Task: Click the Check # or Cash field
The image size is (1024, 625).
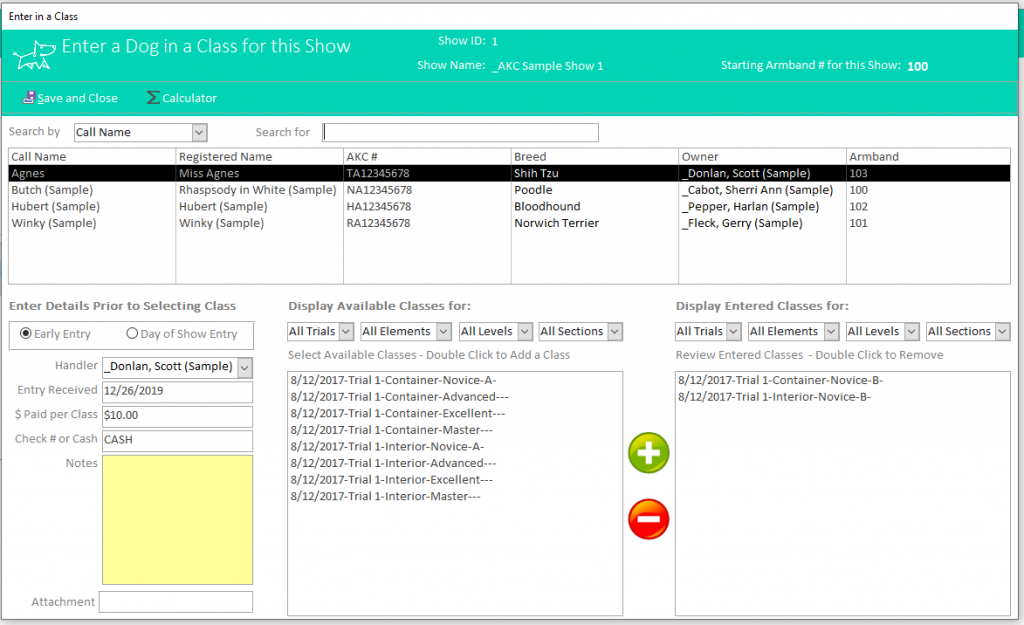Action: click(x=177, y=440)
